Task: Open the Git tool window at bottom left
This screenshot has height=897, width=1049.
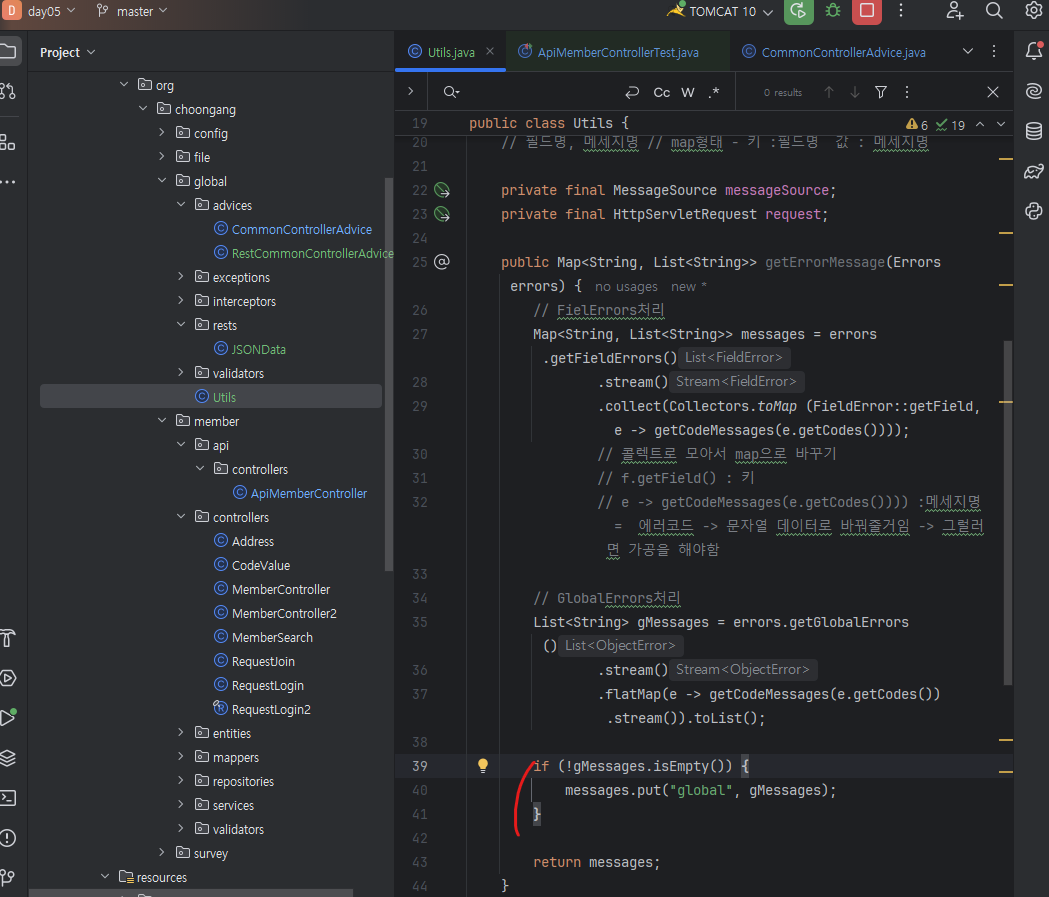Action: 8,877
